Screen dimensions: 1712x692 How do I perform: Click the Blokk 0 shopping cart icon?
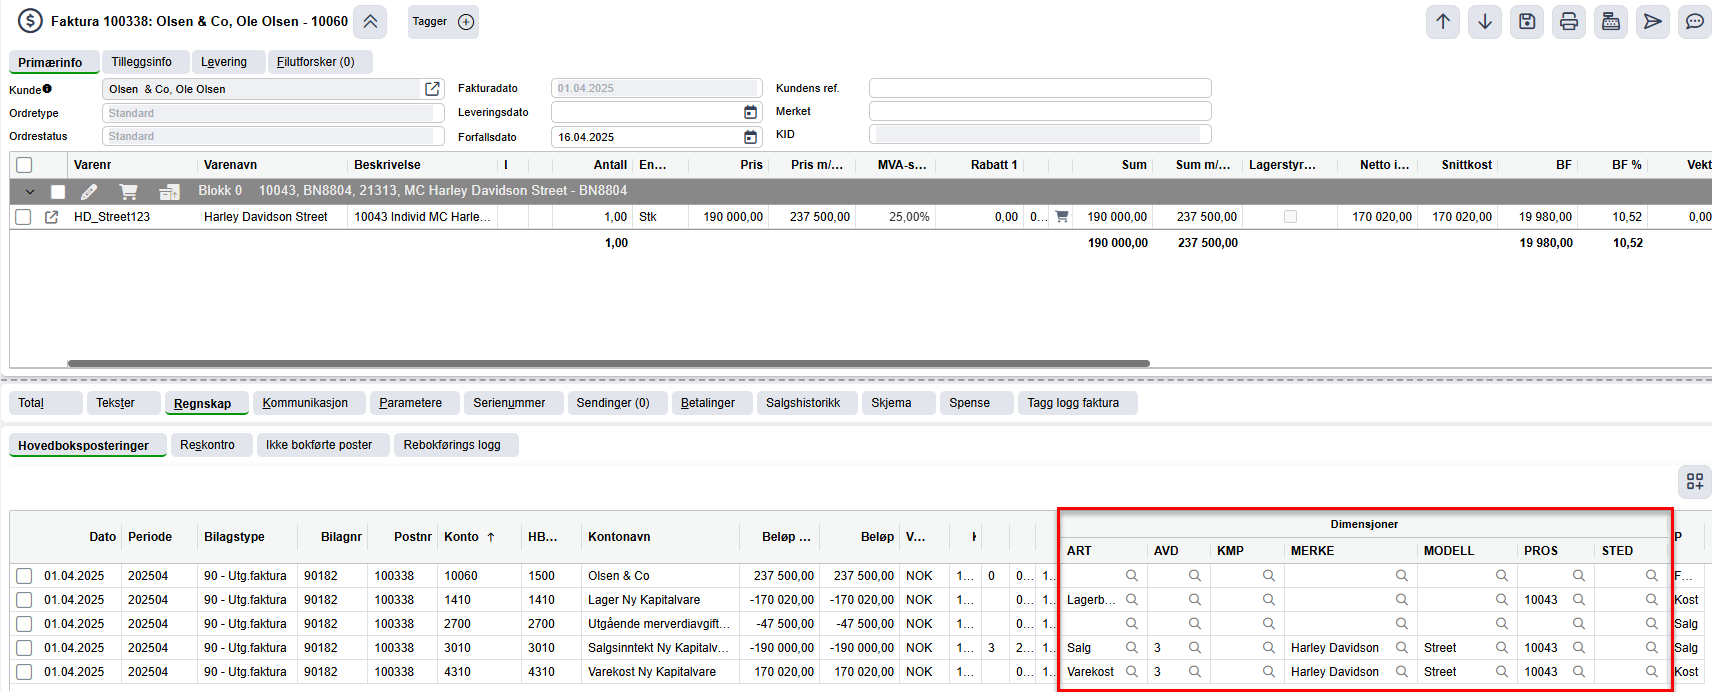pyautogui.click(x=128, y=191)
